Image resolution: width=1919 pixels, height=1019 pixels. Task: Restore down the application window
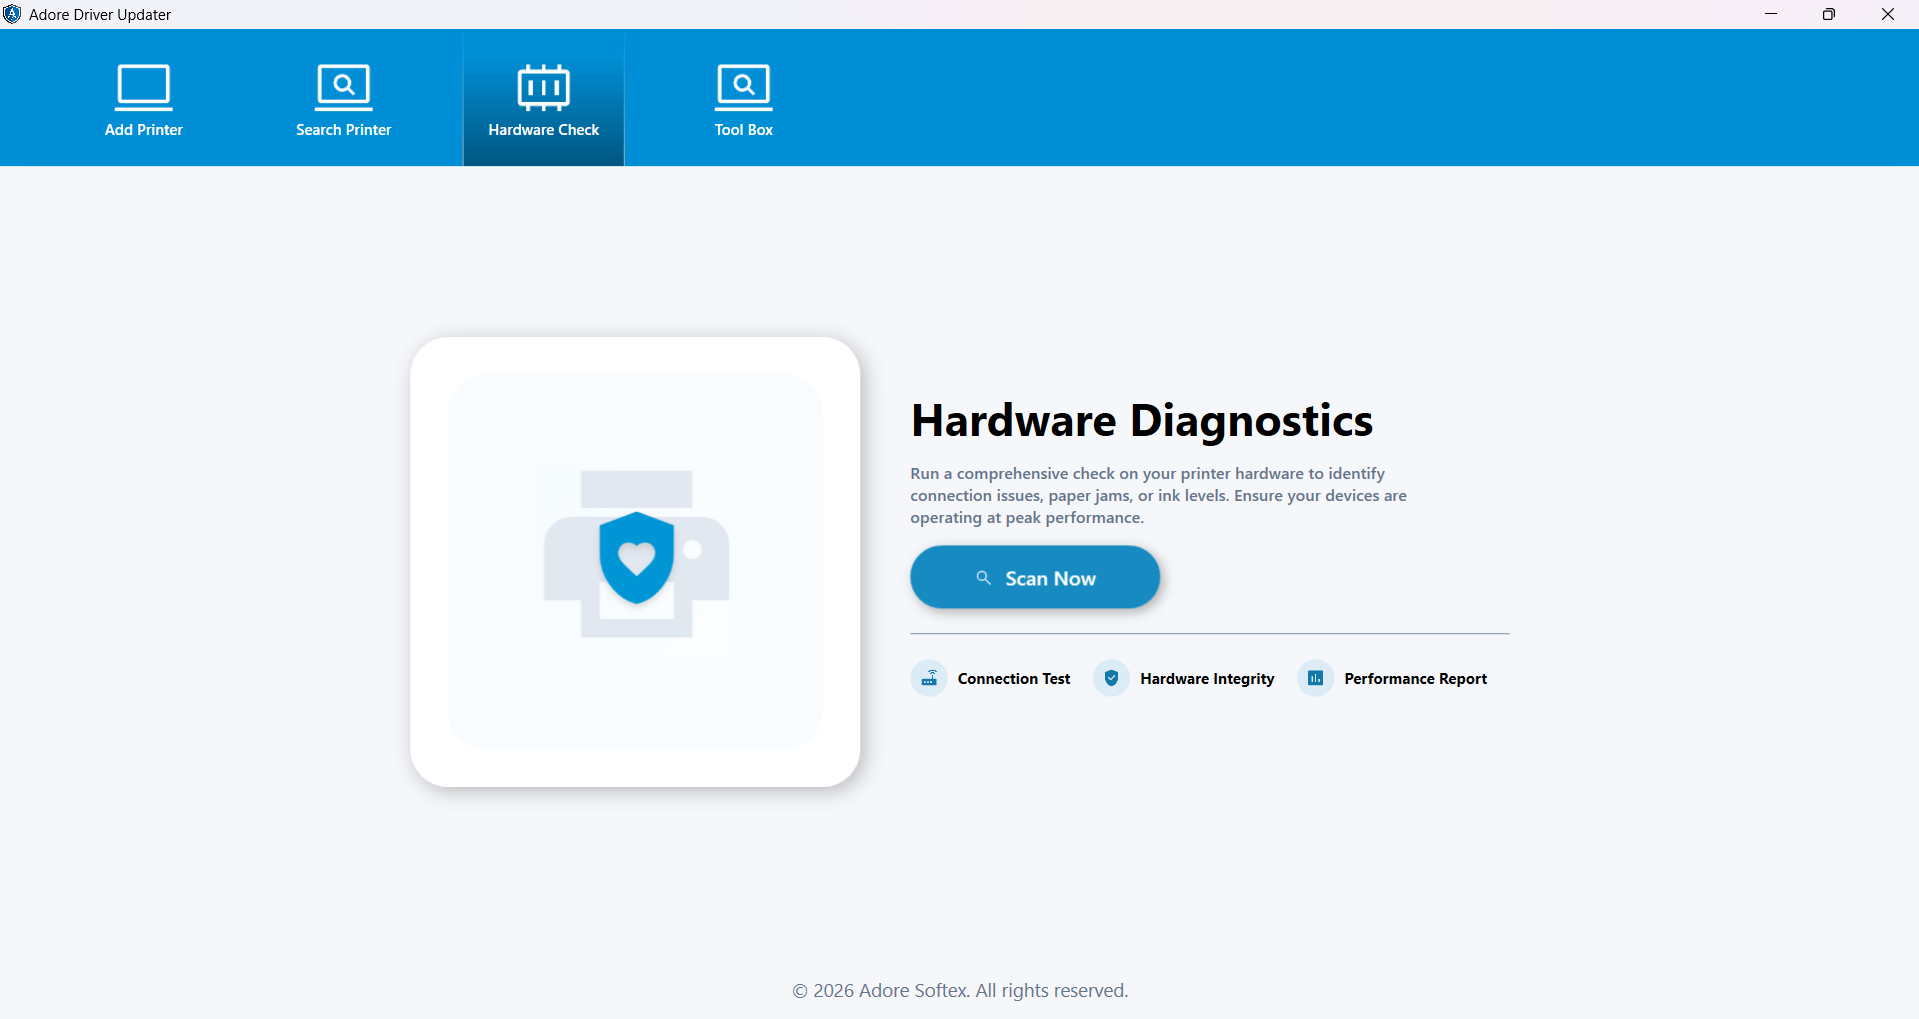1829,14
